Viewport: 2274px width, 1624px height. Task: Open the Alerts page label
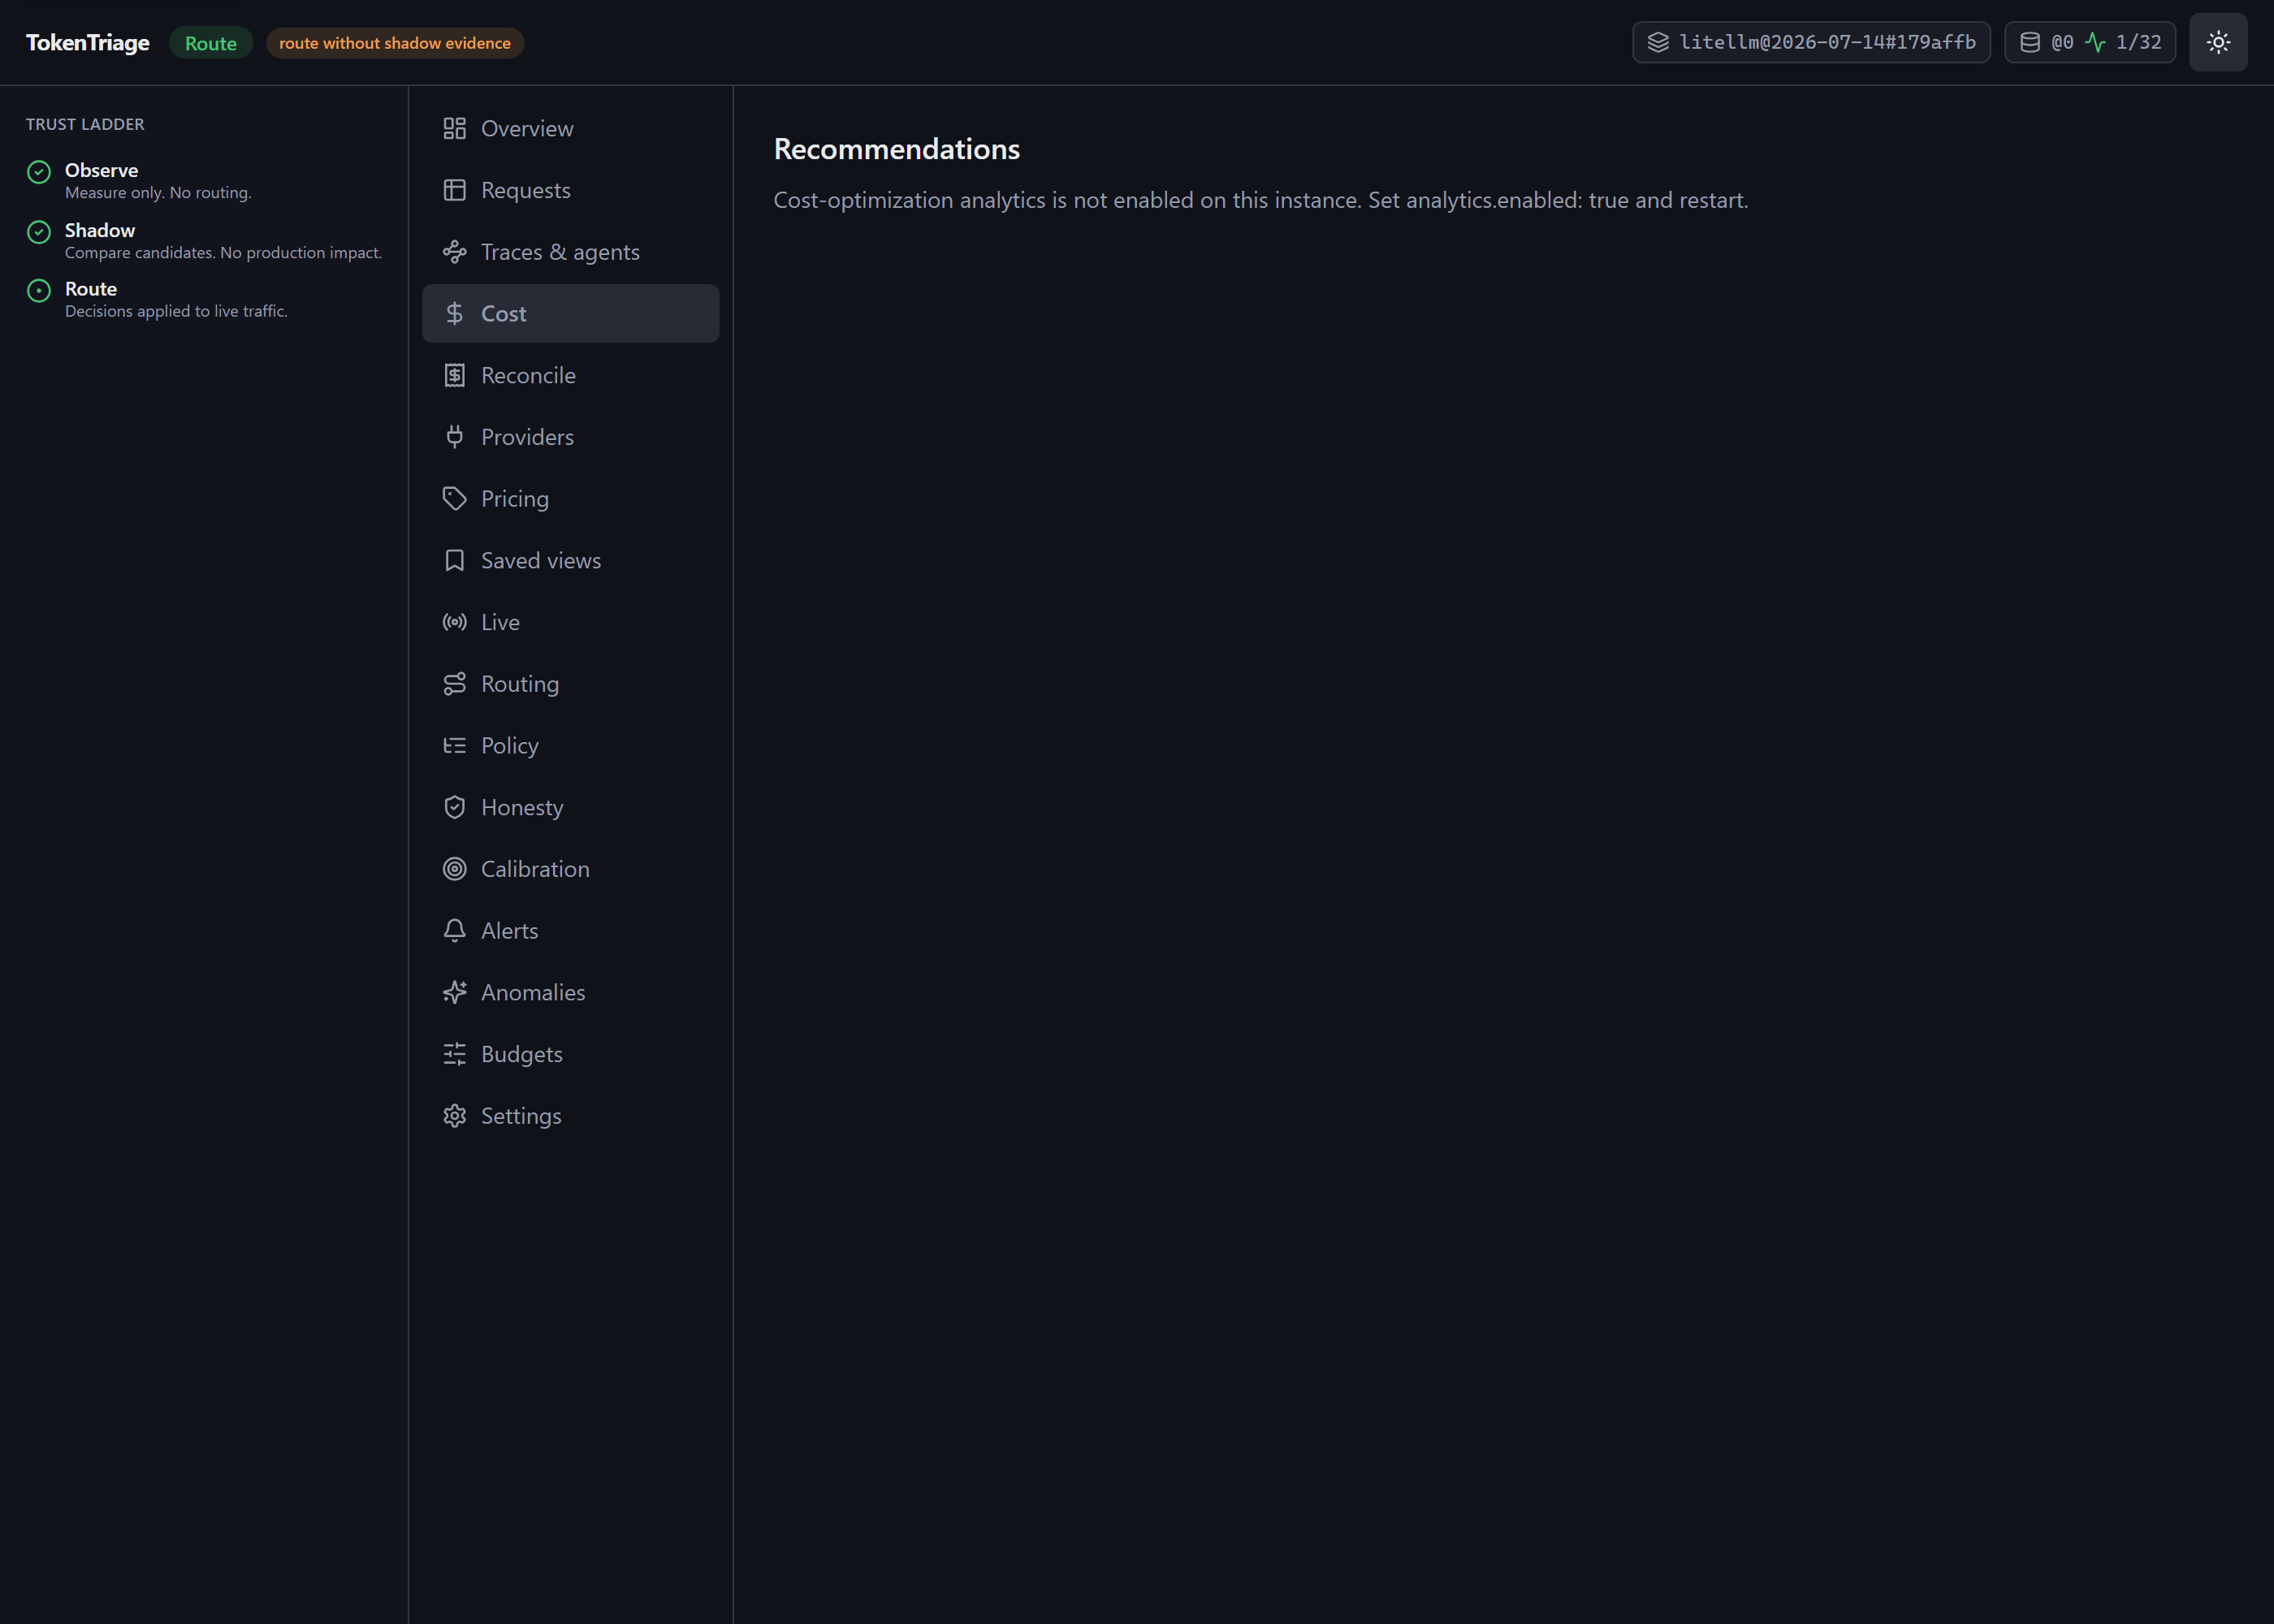pos(509,930)
